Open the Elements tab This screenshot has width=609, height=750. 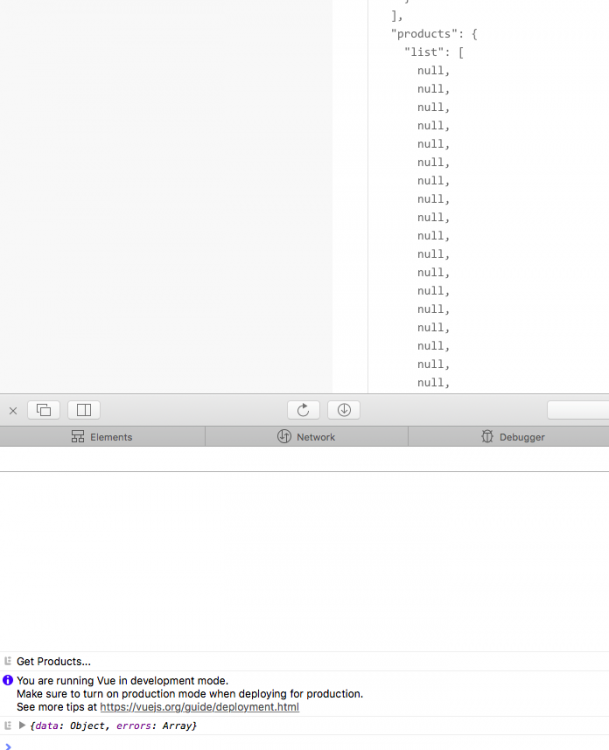[102, 437]
